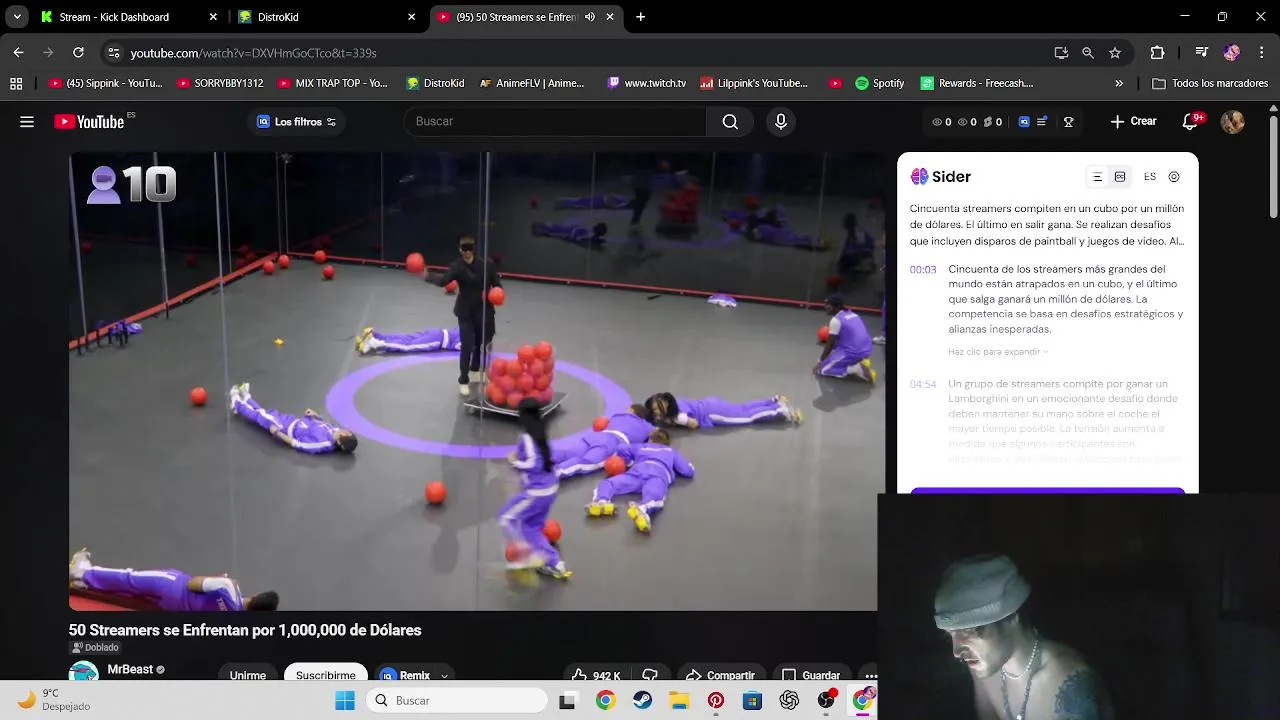Viewport: 1280px width, 720px height.
Task: Start voice search with the microphone icon
Action: tap(781, 122)
